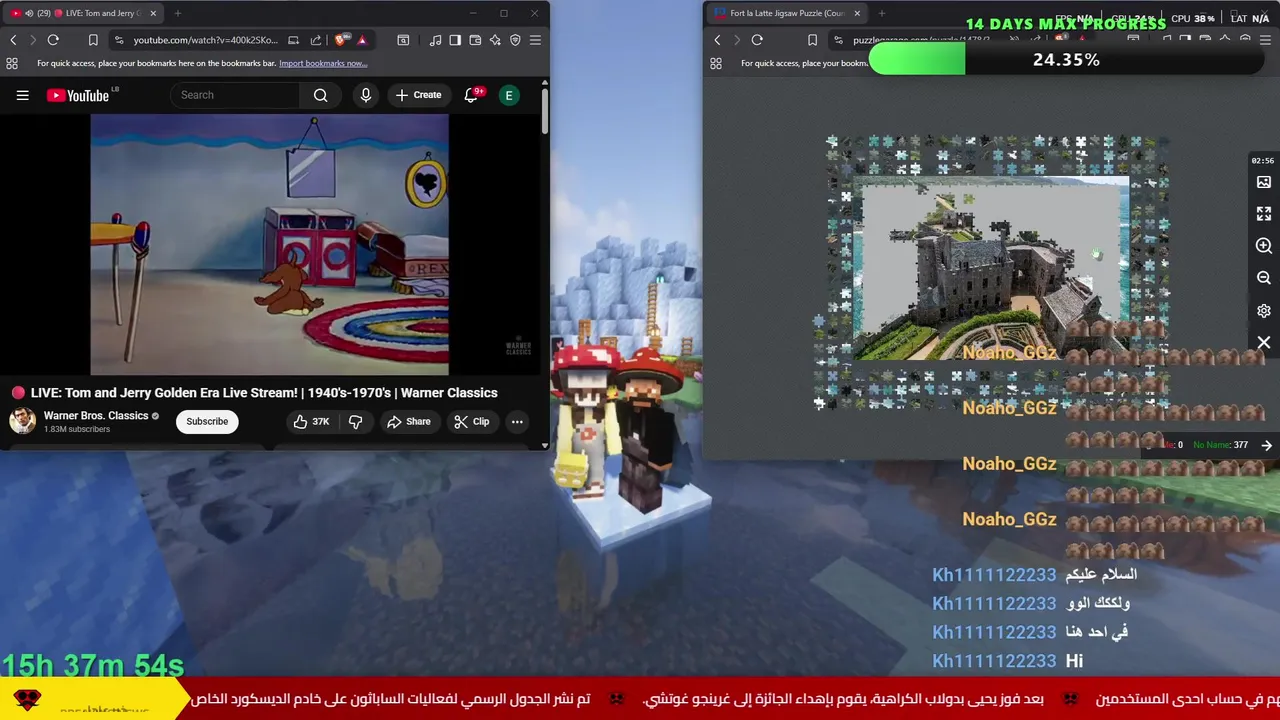Toggle fullscreen for the jigsaw puzzle

click(1264, 214)
